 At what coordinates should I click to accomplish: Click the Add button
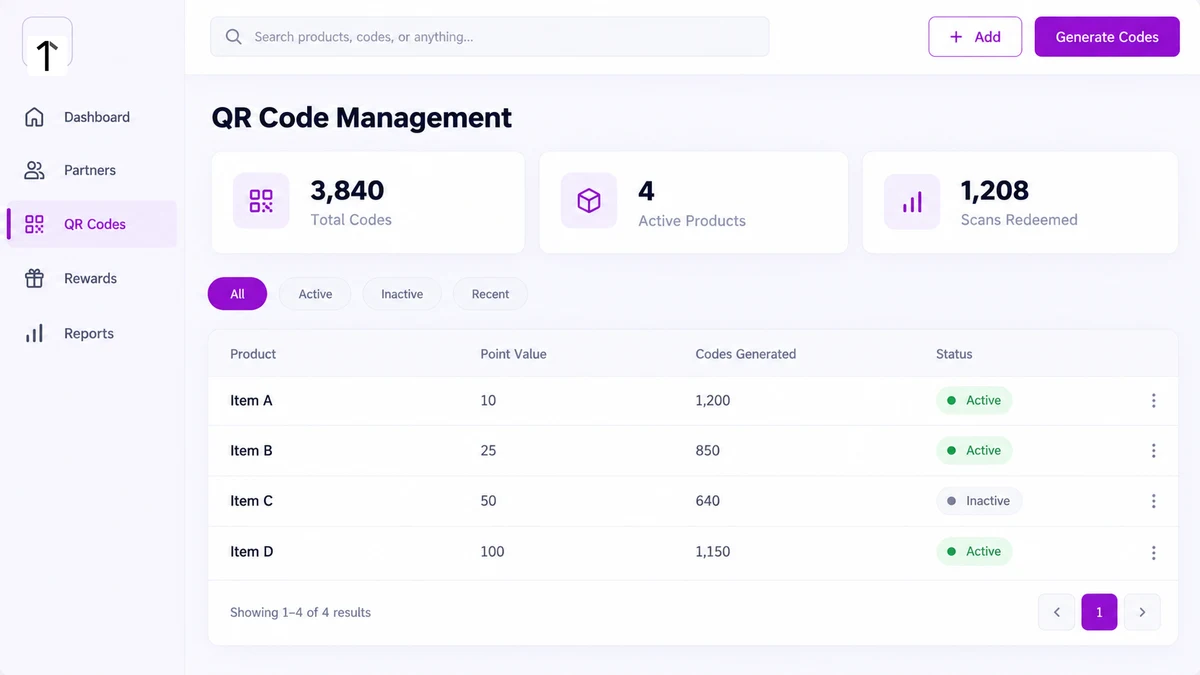point(975,37)
